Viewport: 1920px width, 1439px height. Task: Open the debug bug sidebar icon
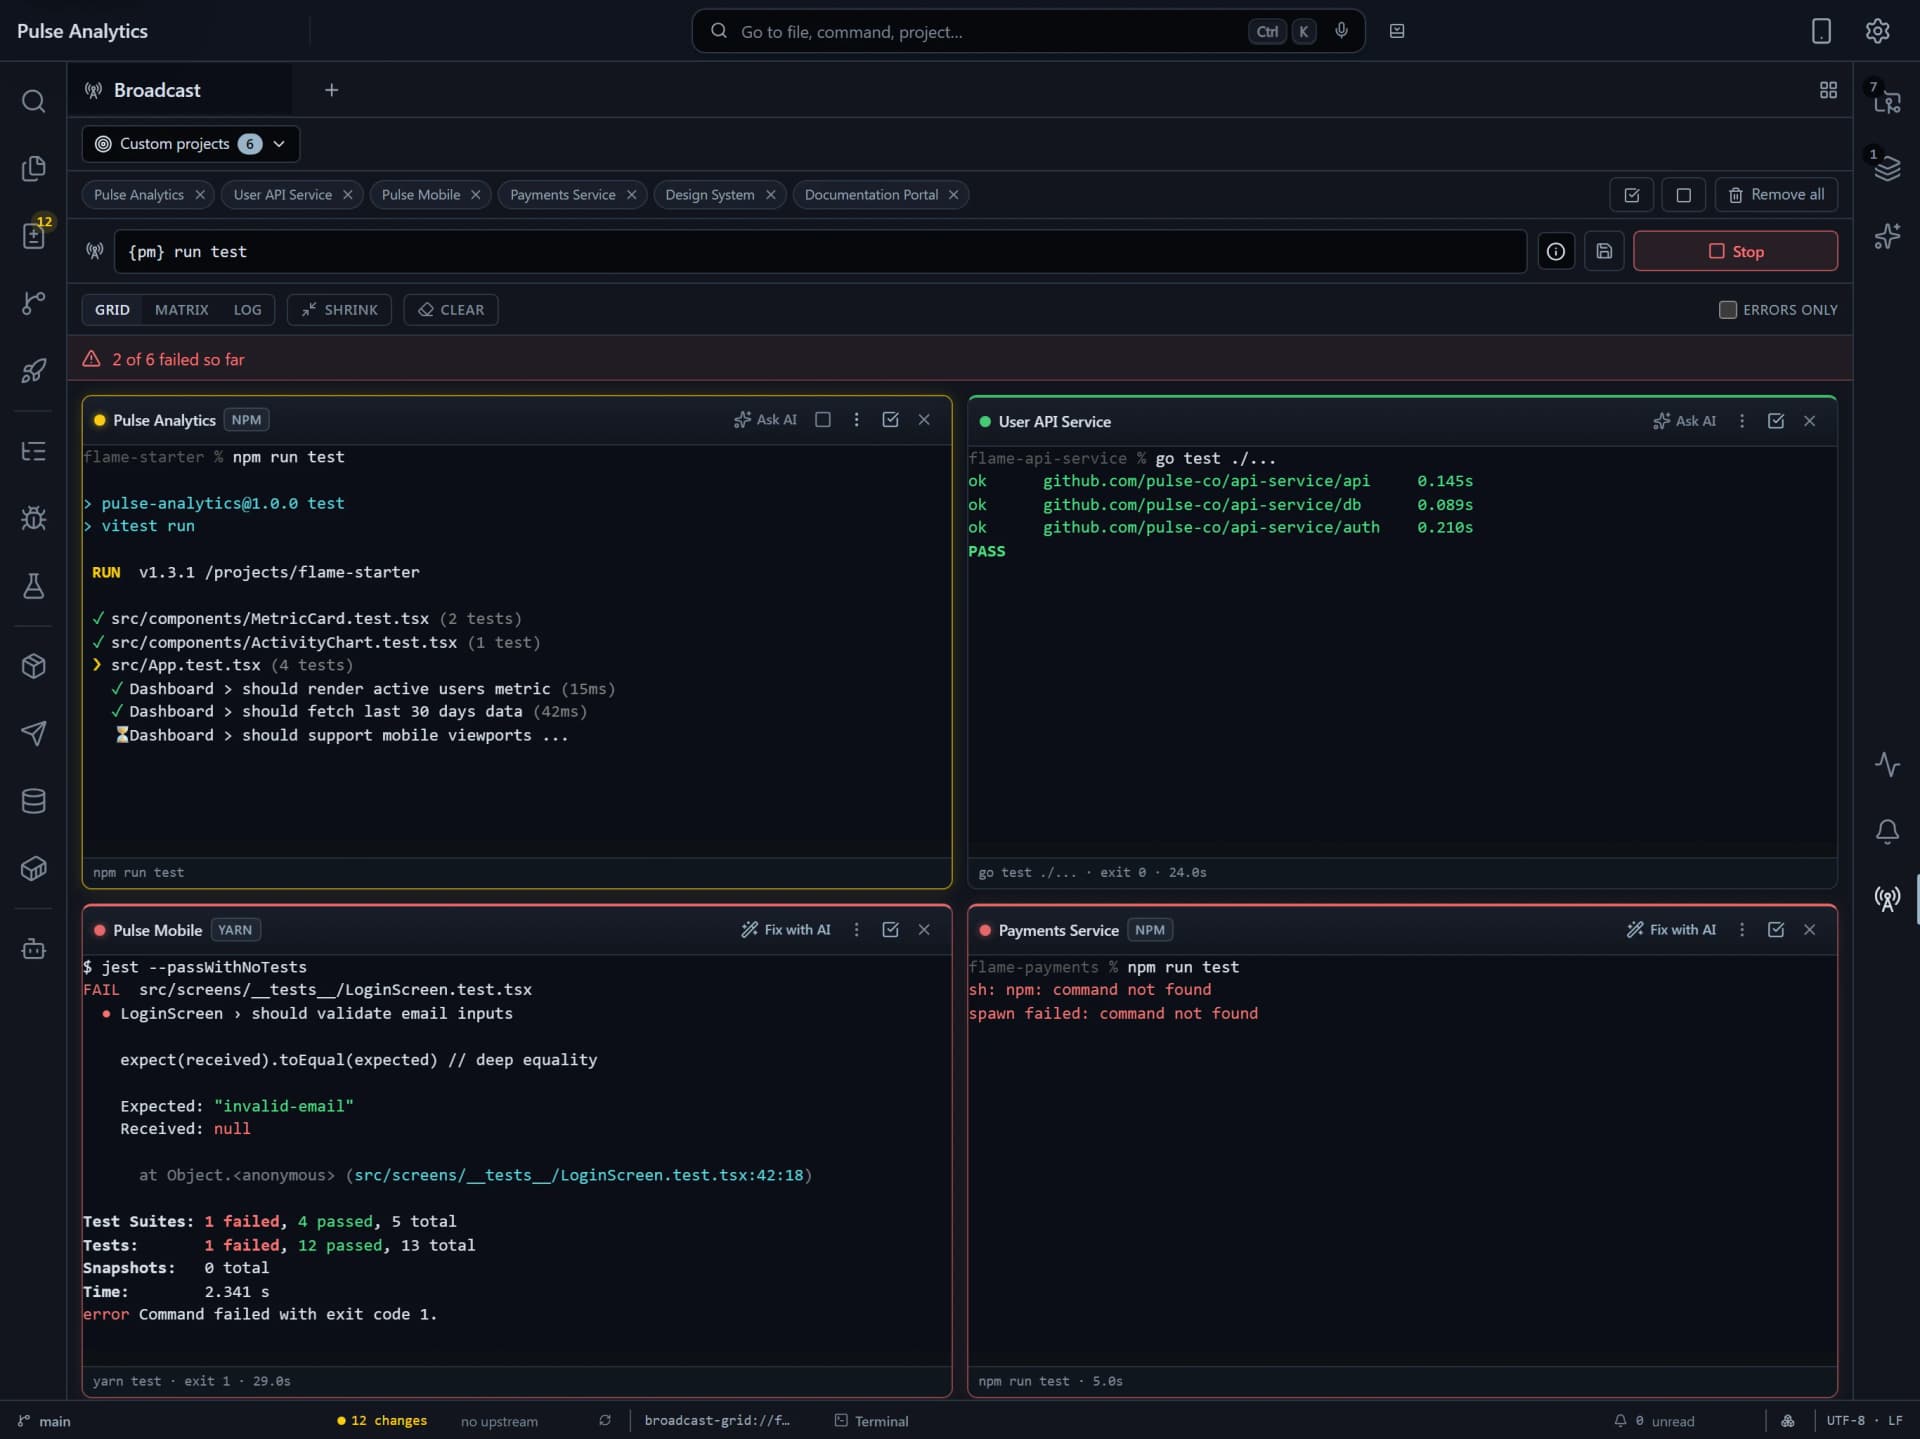(33, 518)
